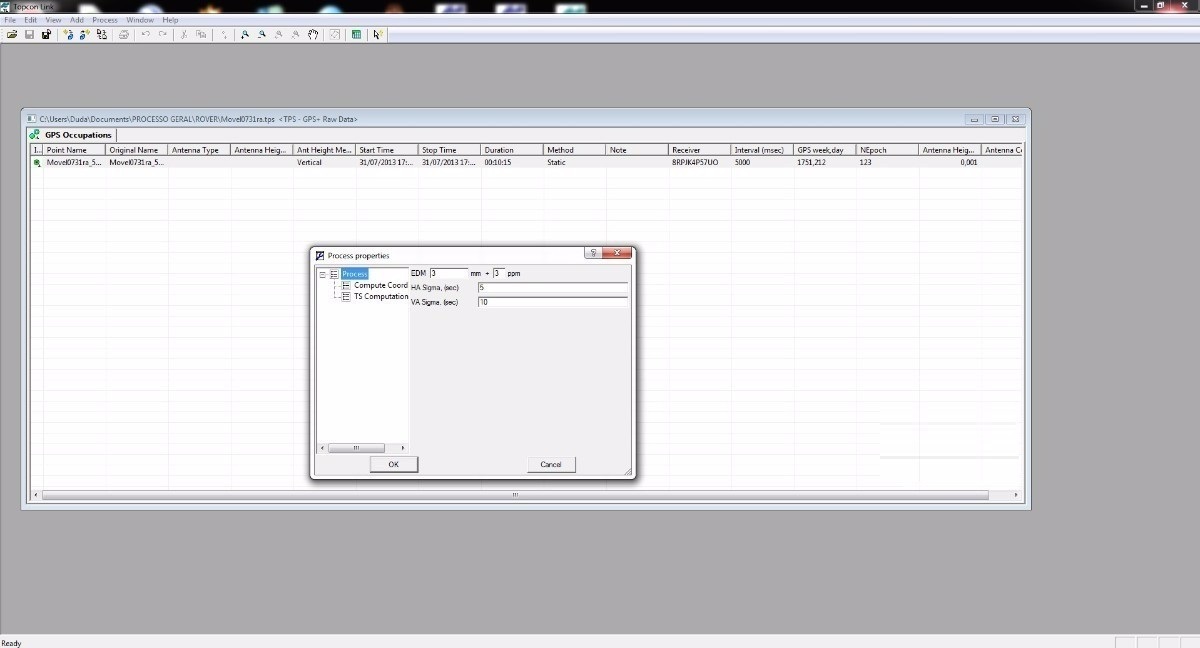The width and height of the screenshot is (1200, 648).
Task: Open the Help menu
Action: tap(170, 20)
